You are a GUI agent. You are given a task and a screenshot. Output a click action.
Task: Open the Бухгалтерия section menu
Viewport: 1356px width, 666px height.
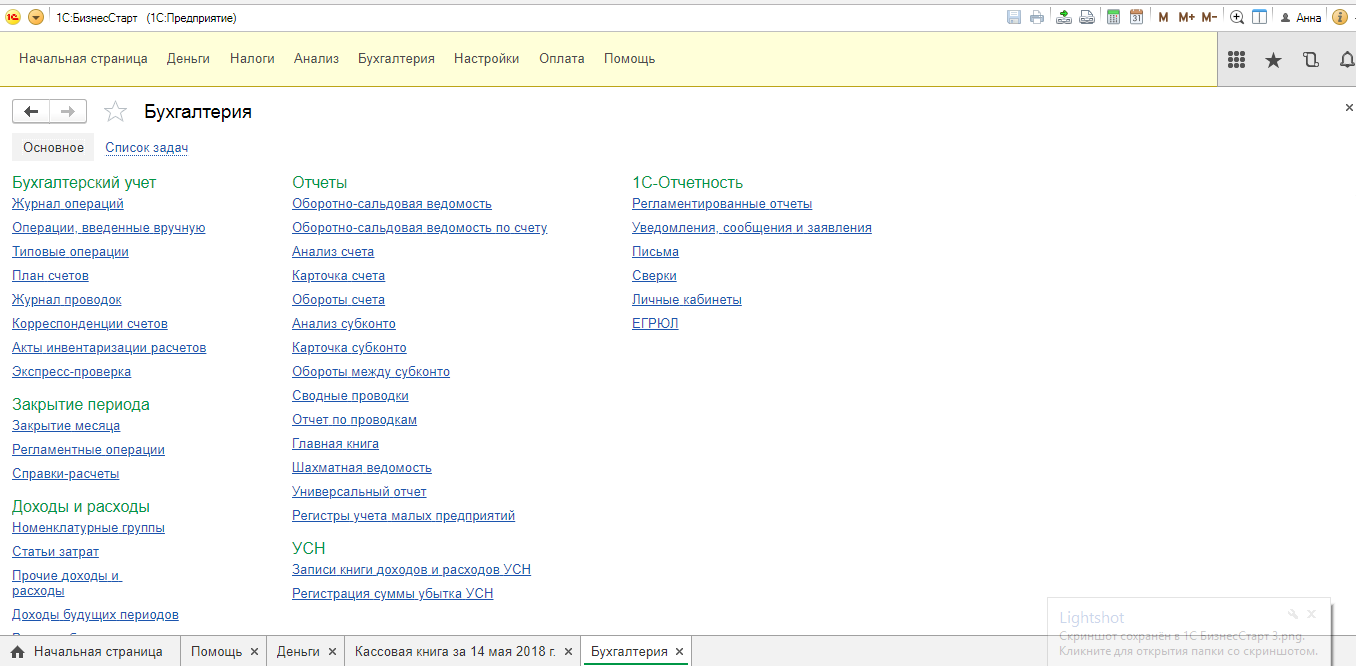point(396,58)
